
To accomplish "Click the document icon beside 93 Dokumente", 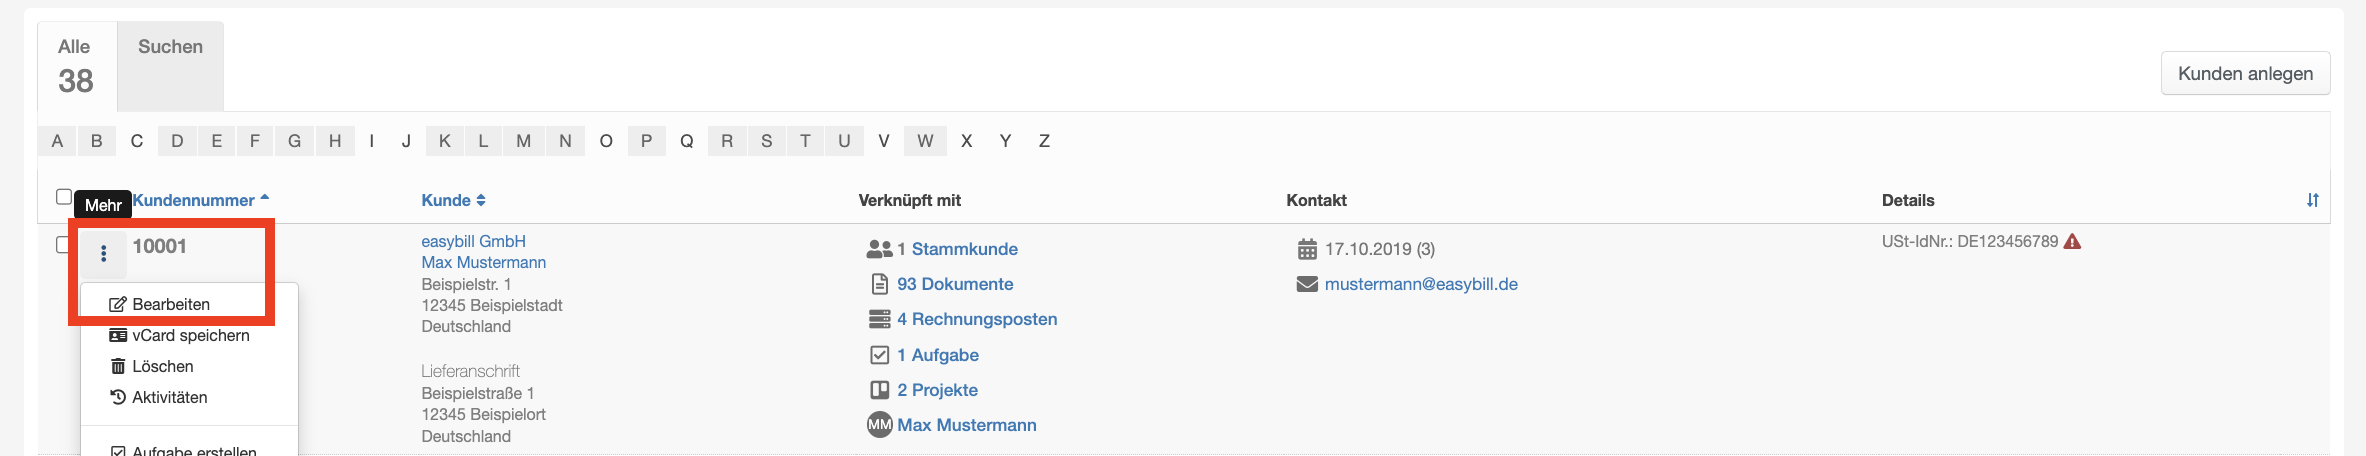I will coord(879,284).
